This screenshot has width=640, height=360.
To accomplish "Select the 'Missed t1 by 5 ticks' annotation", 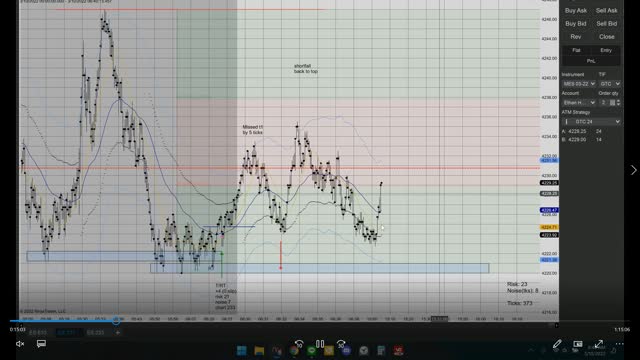I will pos(253,130).
